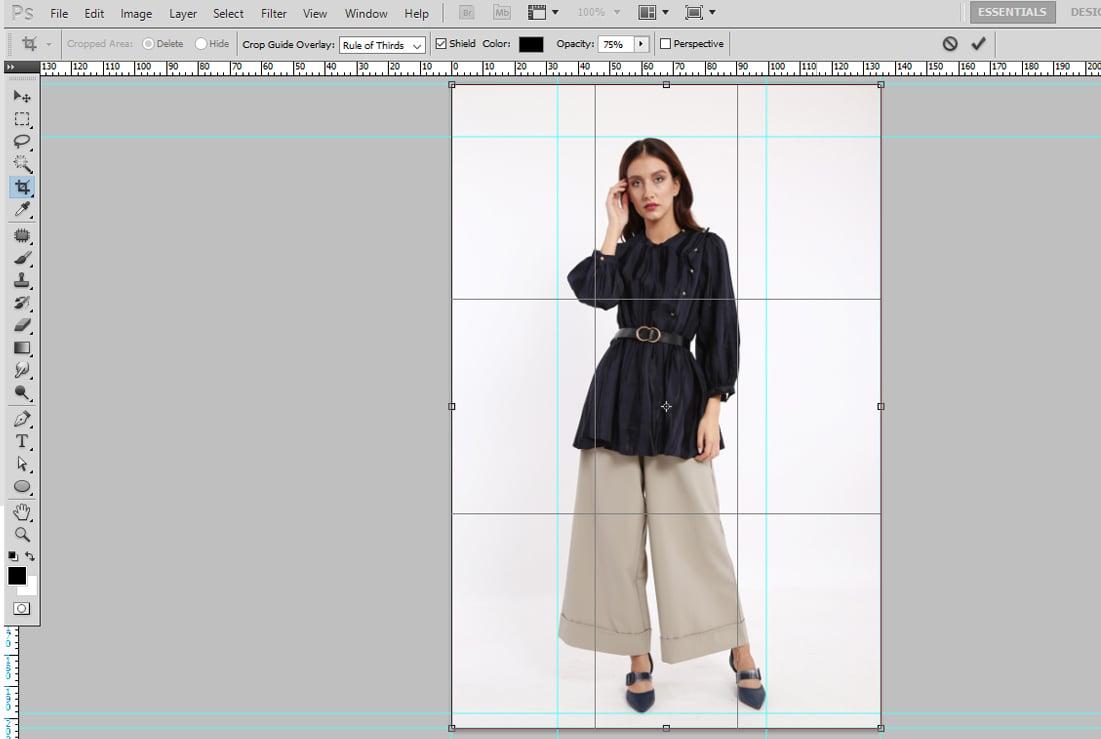Image resolution: width=1101 pixels, height=739 pixels.
Task: Activate the Type tool
Action: tap(22, 441)
